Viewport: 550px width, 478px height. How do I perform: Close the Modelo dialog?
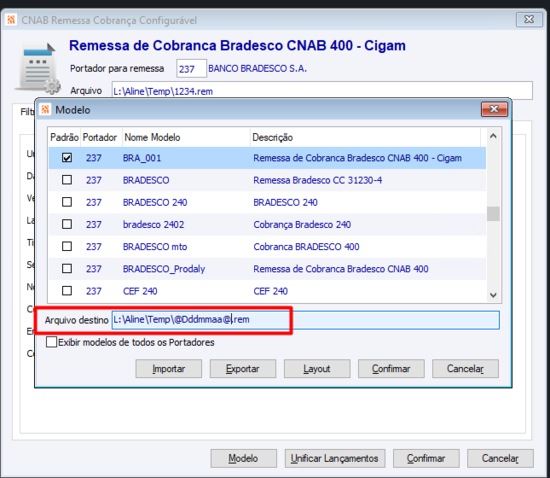pos(494,109)
